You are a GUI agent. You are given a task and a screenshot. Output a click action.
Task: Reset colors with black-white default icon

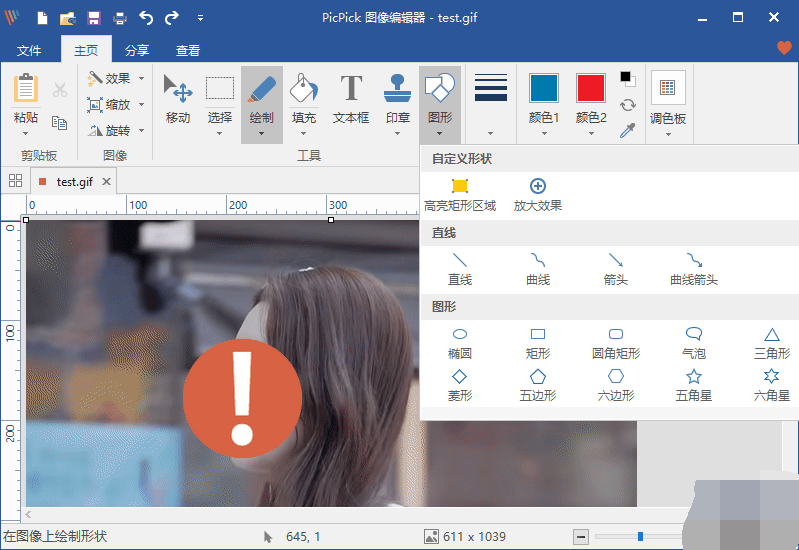[627, 78]
